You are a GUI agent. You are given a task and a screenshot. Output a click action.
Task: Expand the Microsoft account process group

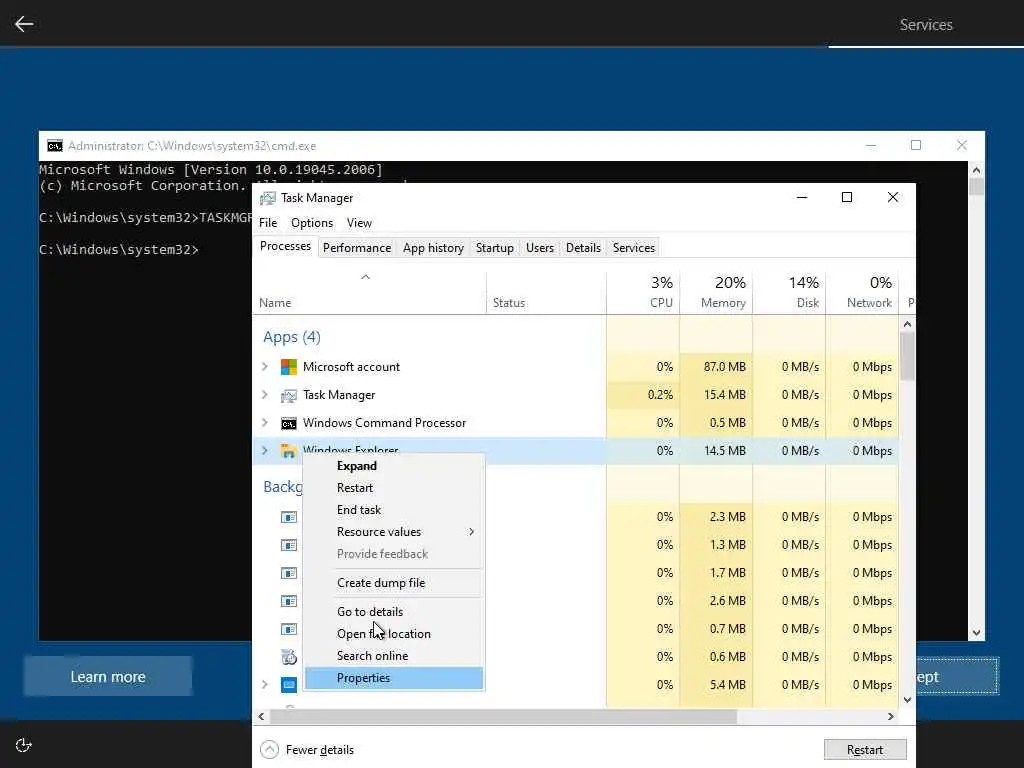[x=264, y=366]
